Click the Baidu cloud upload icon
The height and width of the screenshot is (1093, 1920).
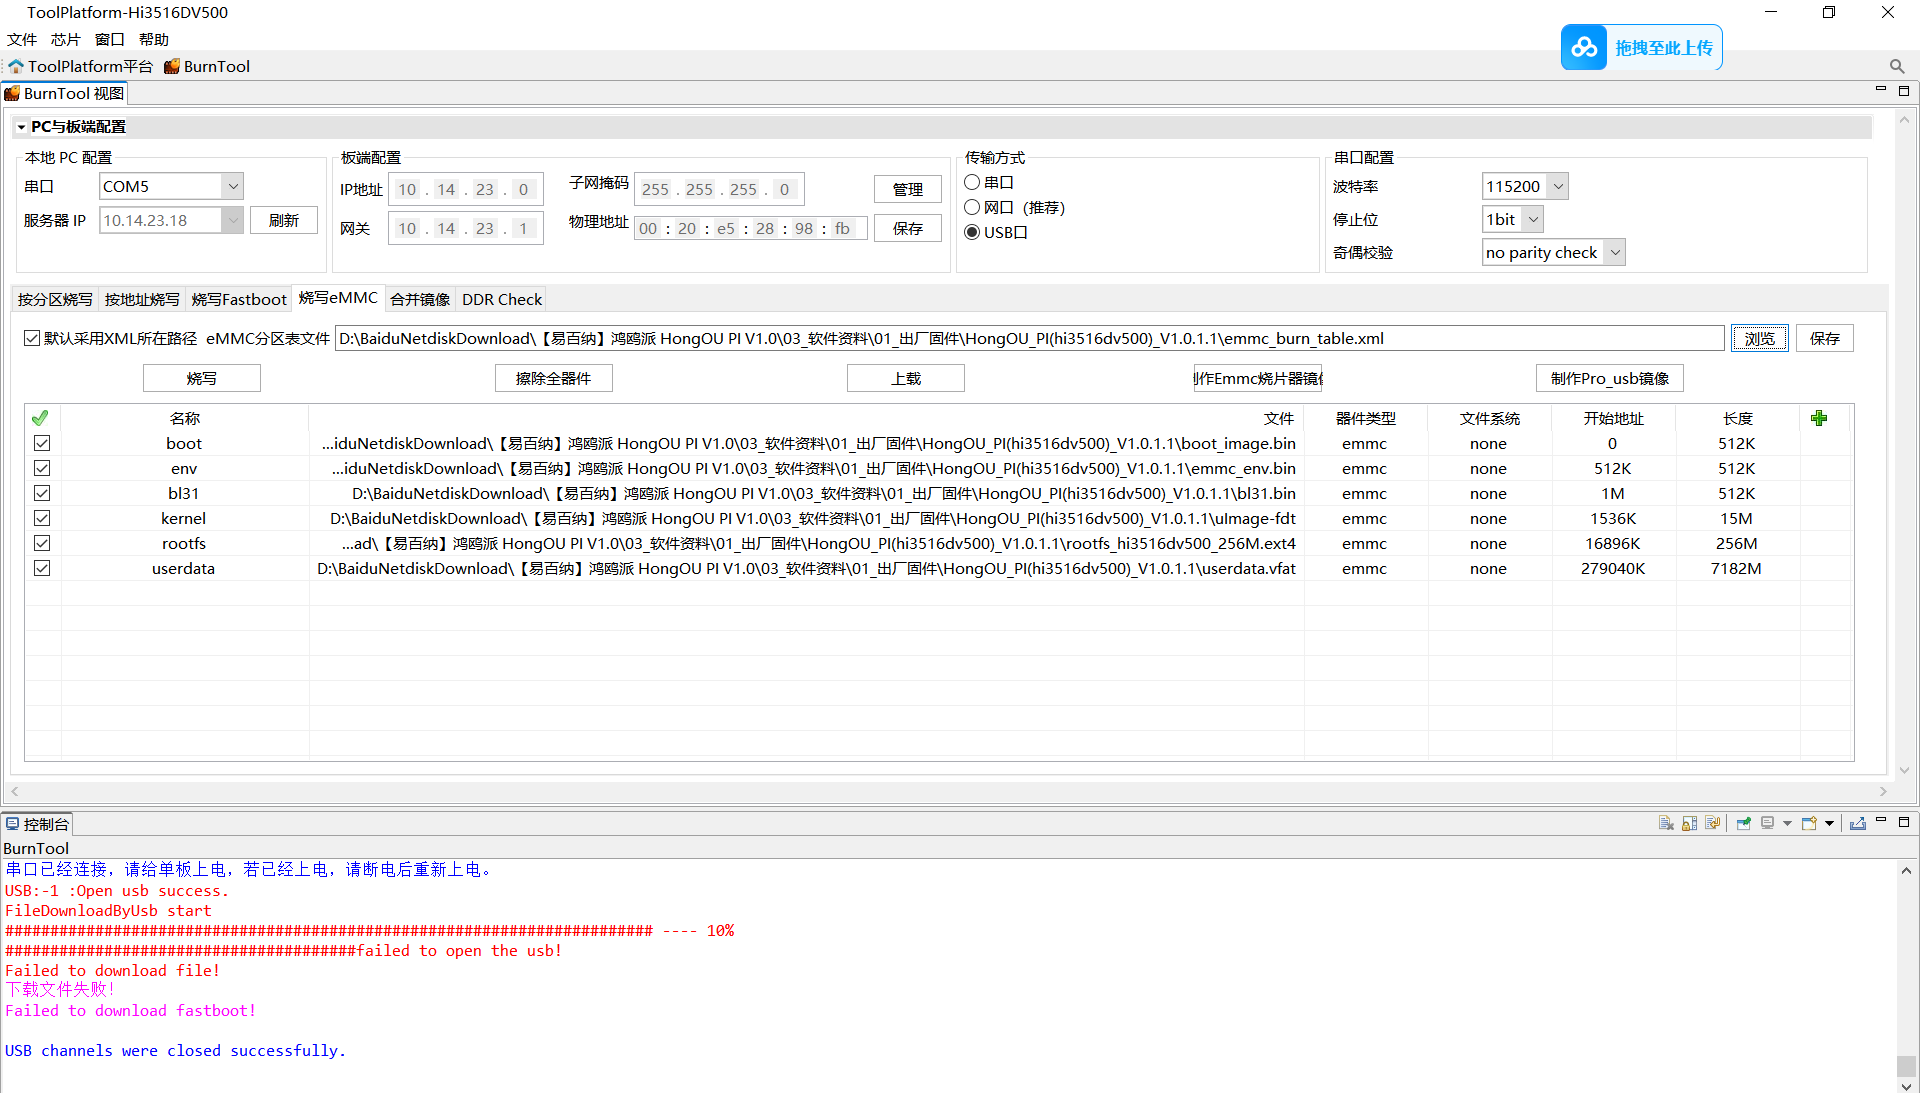coord(1584,47)
